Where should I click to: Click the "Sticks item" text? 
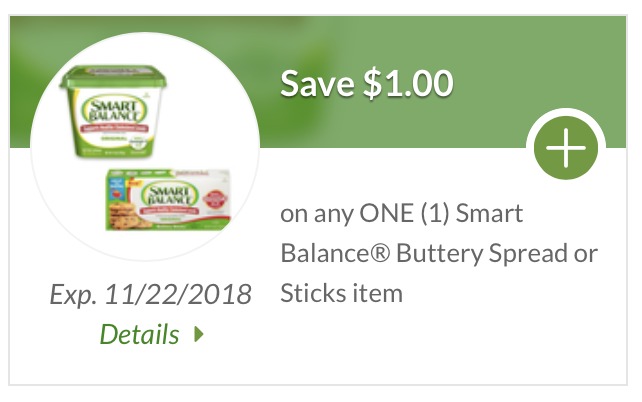click(x=341, y=294)
